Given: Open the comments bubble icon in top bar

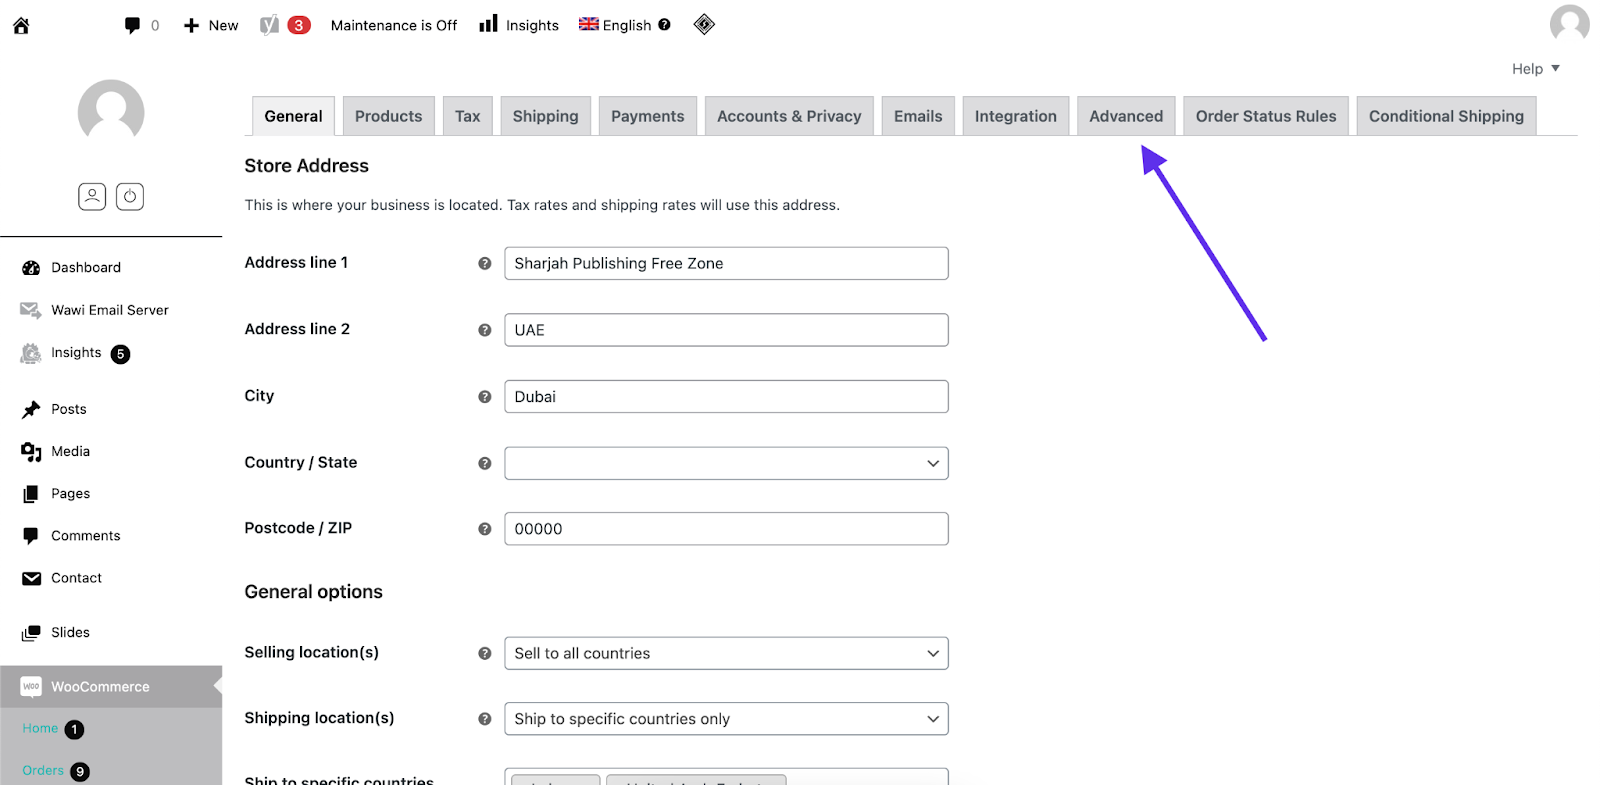Looking at the screenshot, I should 132,25.
